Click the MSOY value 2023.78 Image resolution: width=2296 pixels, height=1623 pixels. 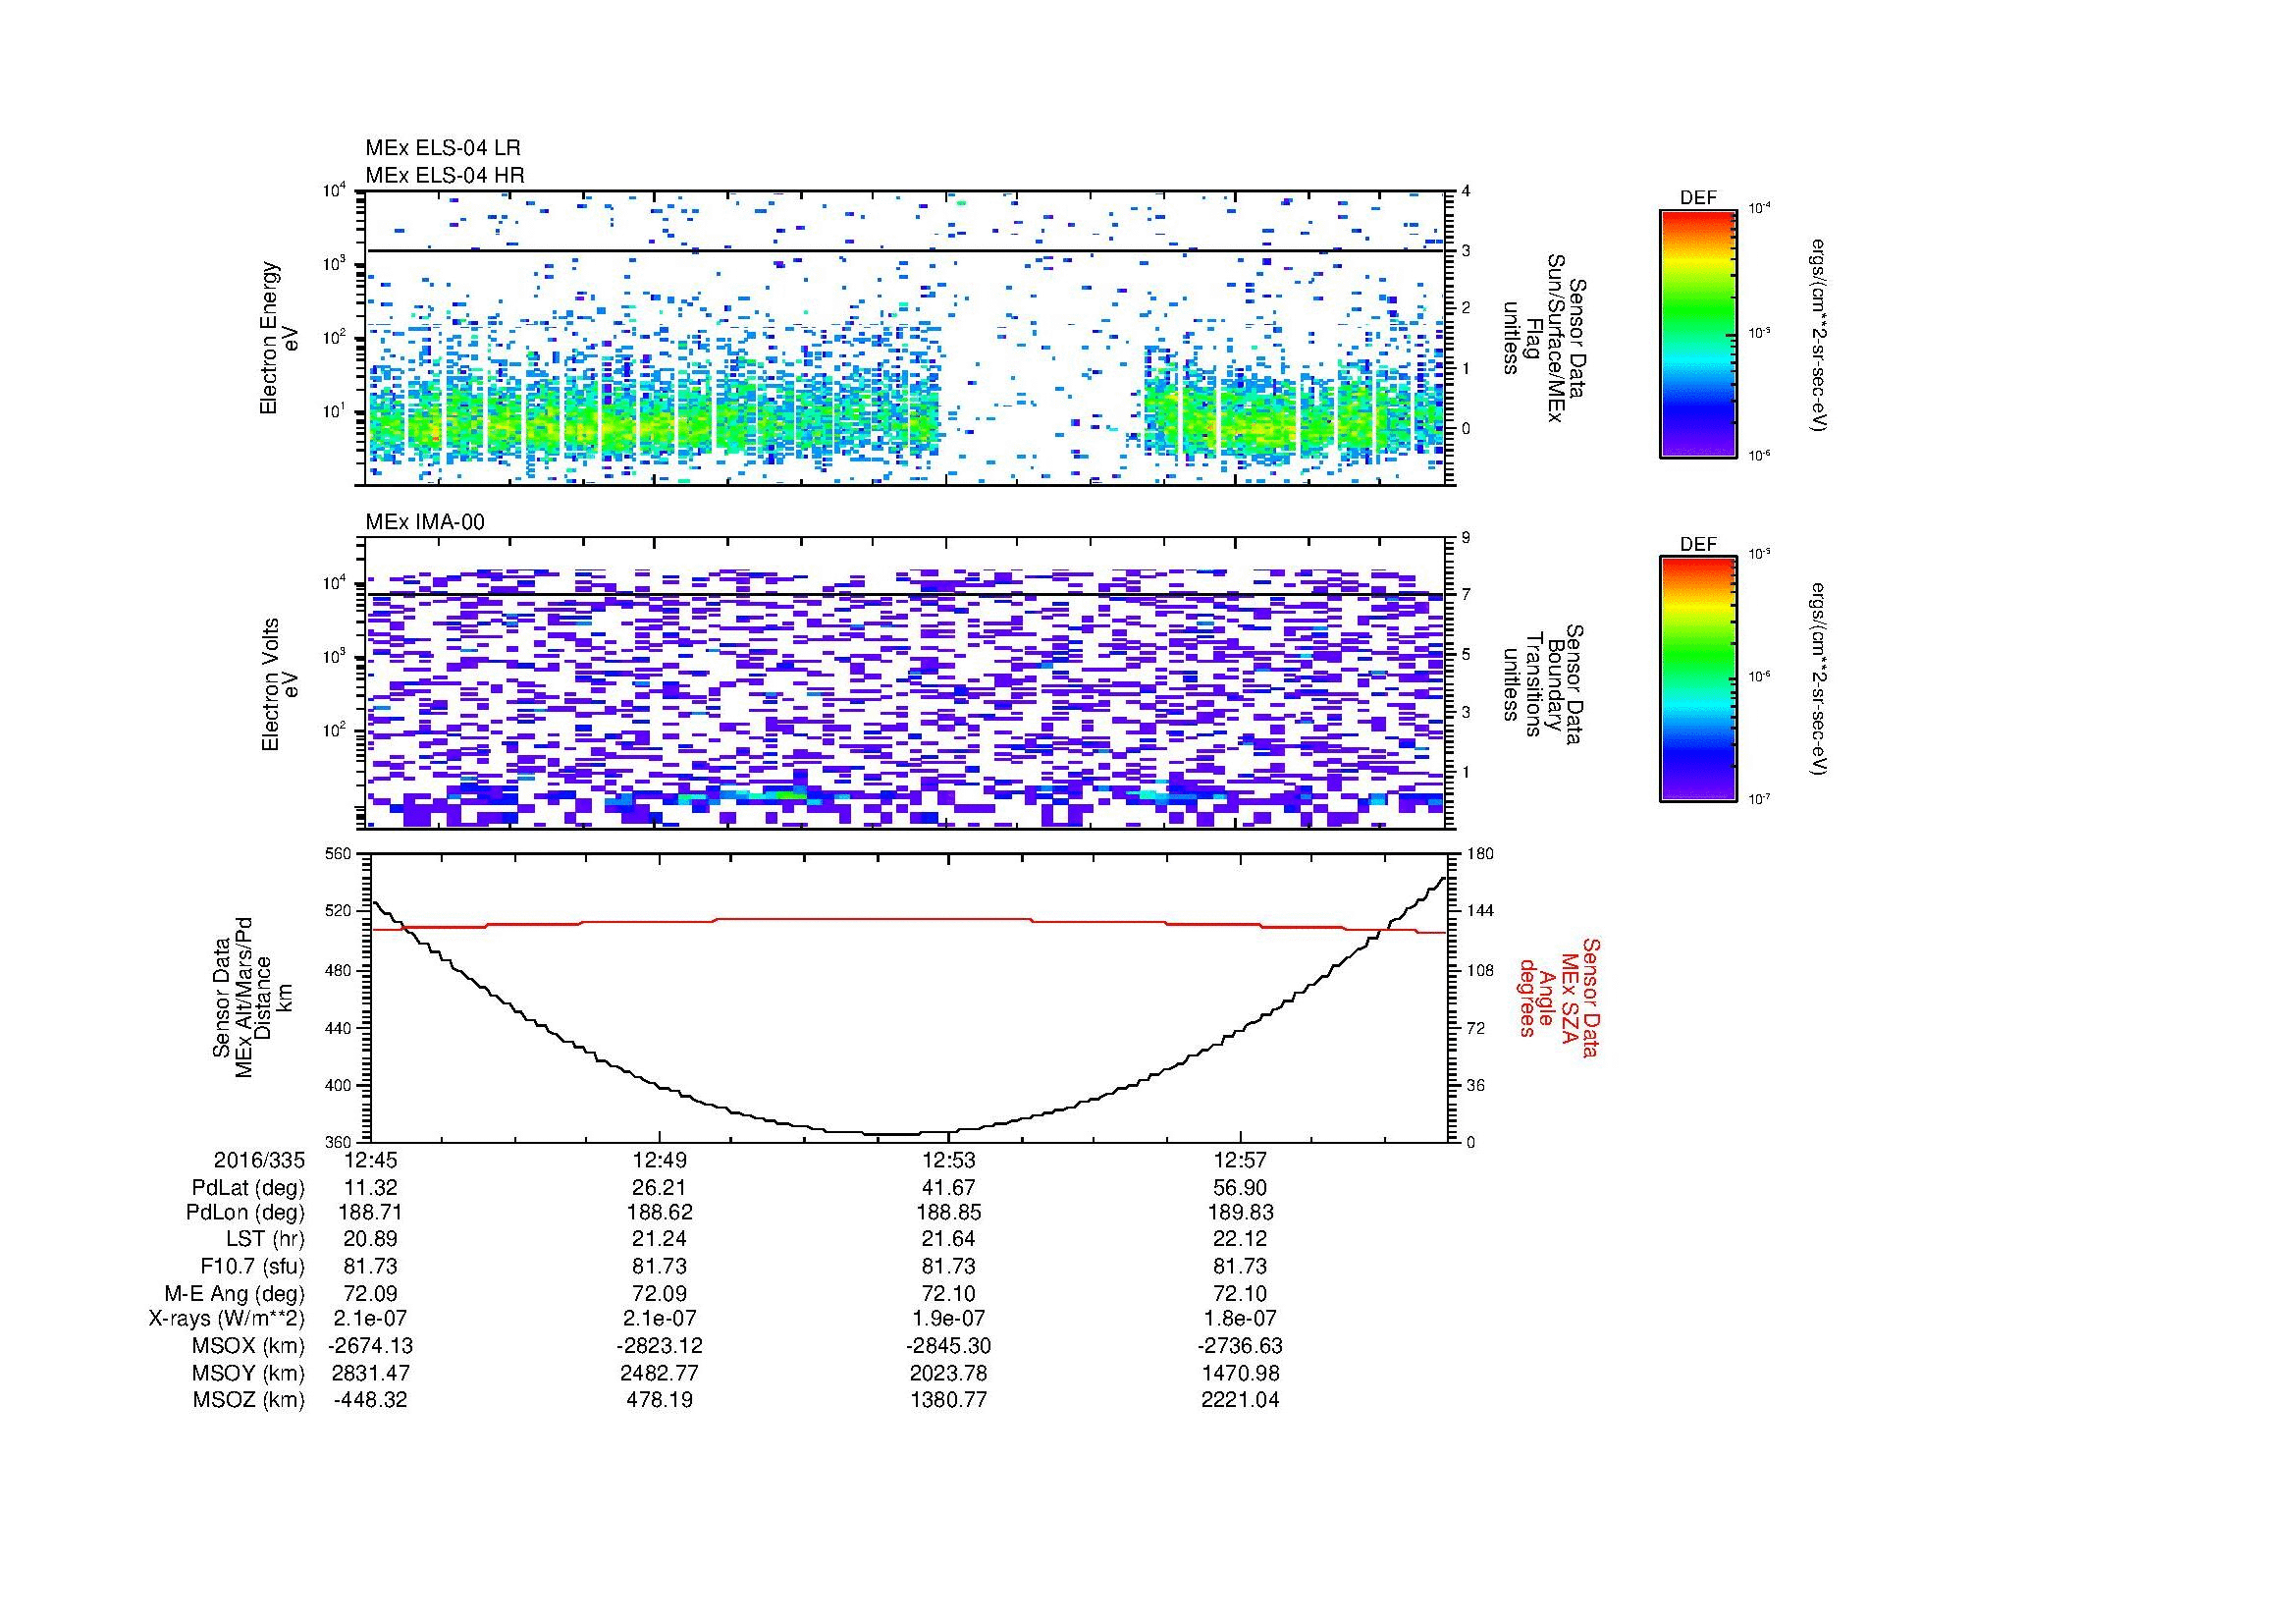coord(948,1373)
